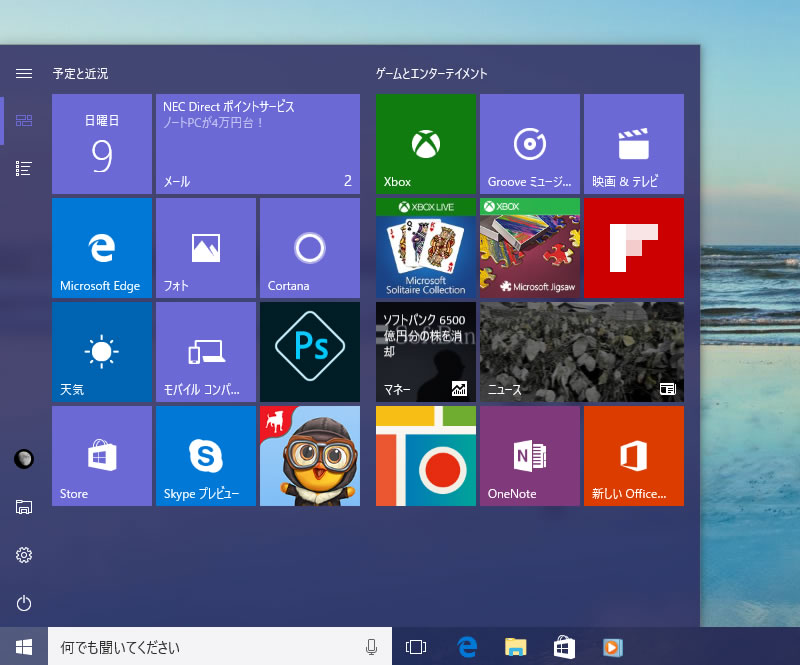Launch the Cortana tile
Image resolution: width=800 pixels, height=665 pixels.
[310, 248]
